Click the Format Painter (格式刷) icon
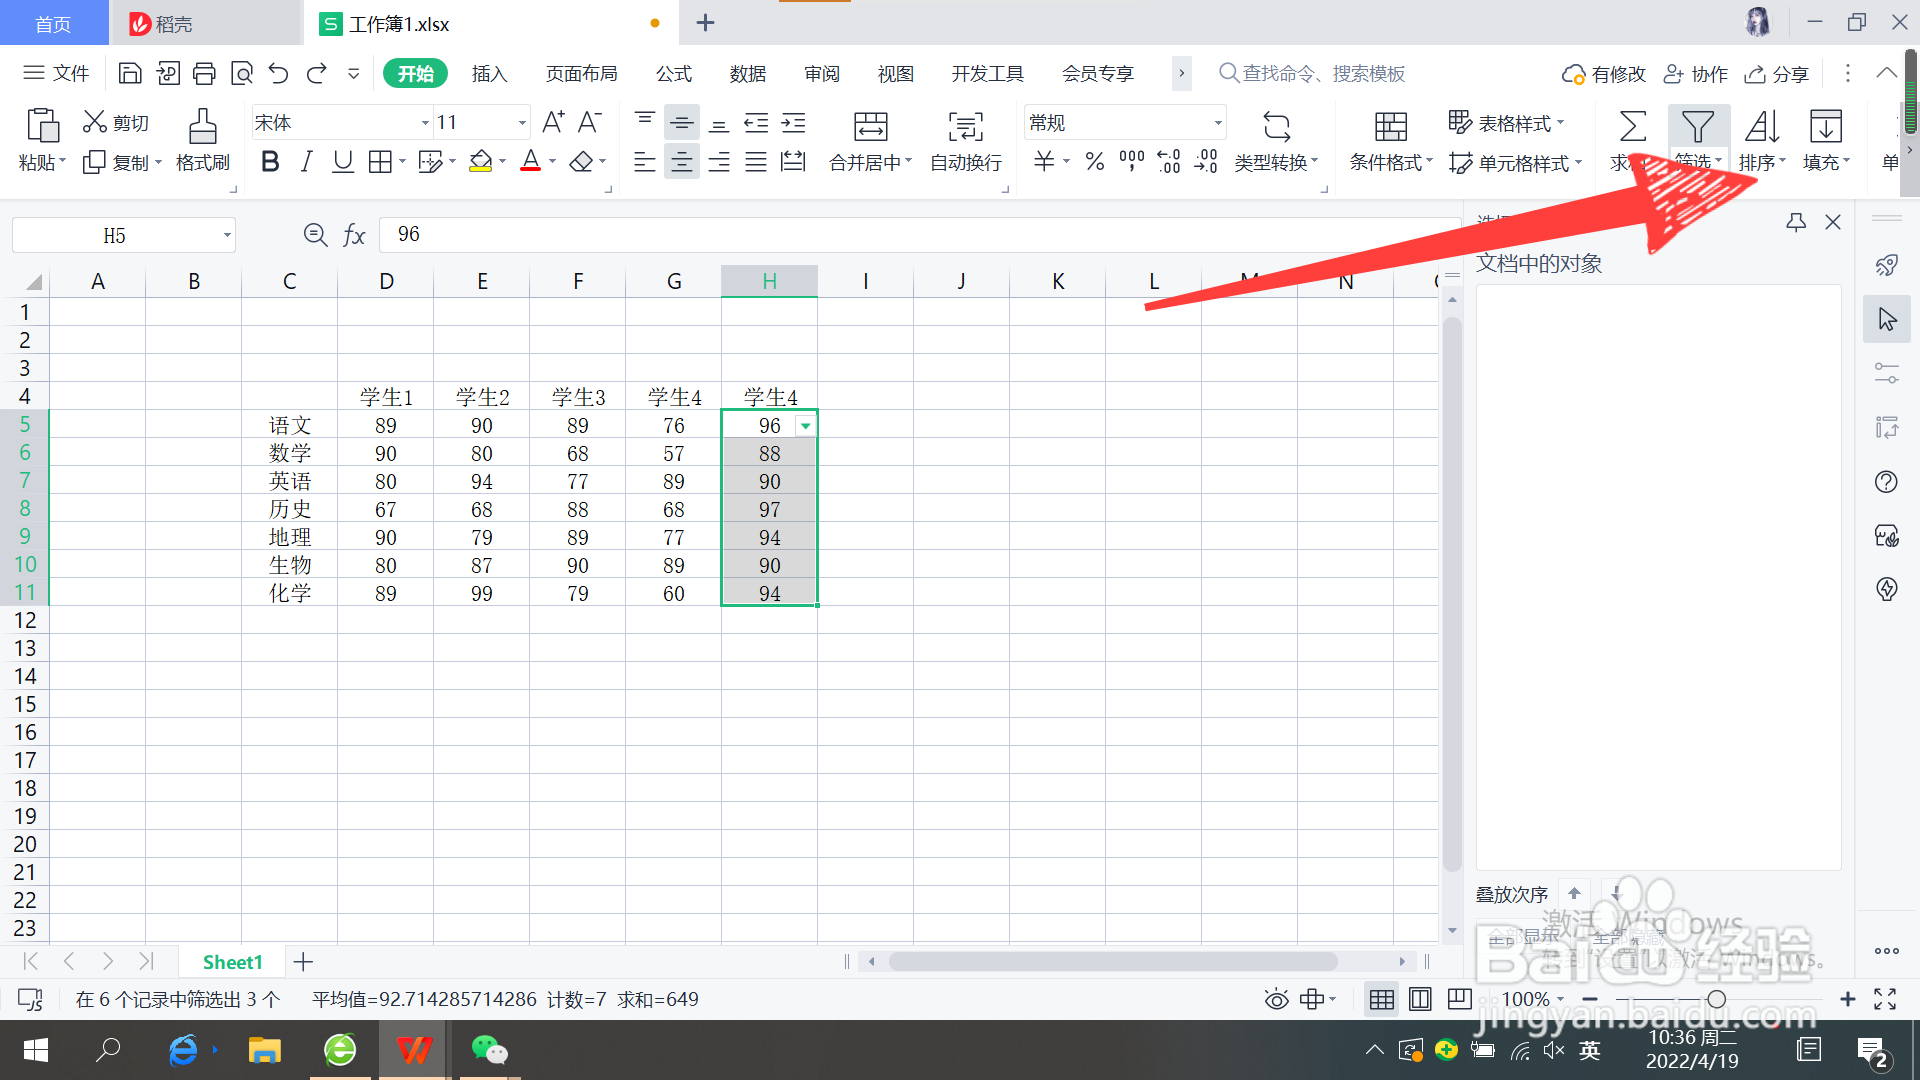The width and height of the screenshot is (1920, 1080). point(202,127)
